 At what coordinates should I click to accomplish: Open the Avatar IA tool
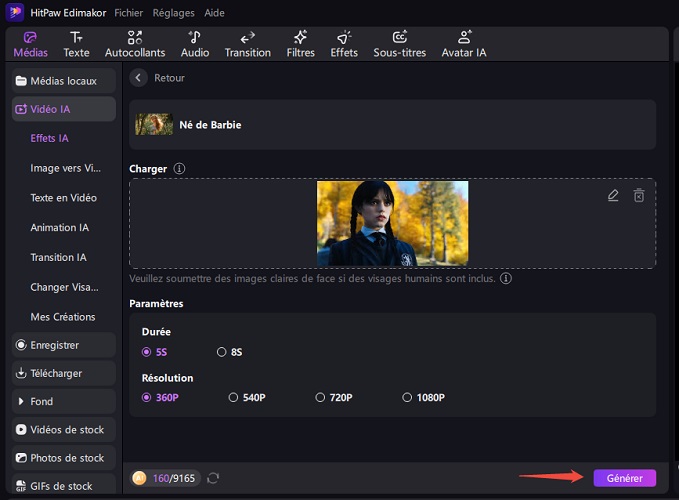point(464,44)
